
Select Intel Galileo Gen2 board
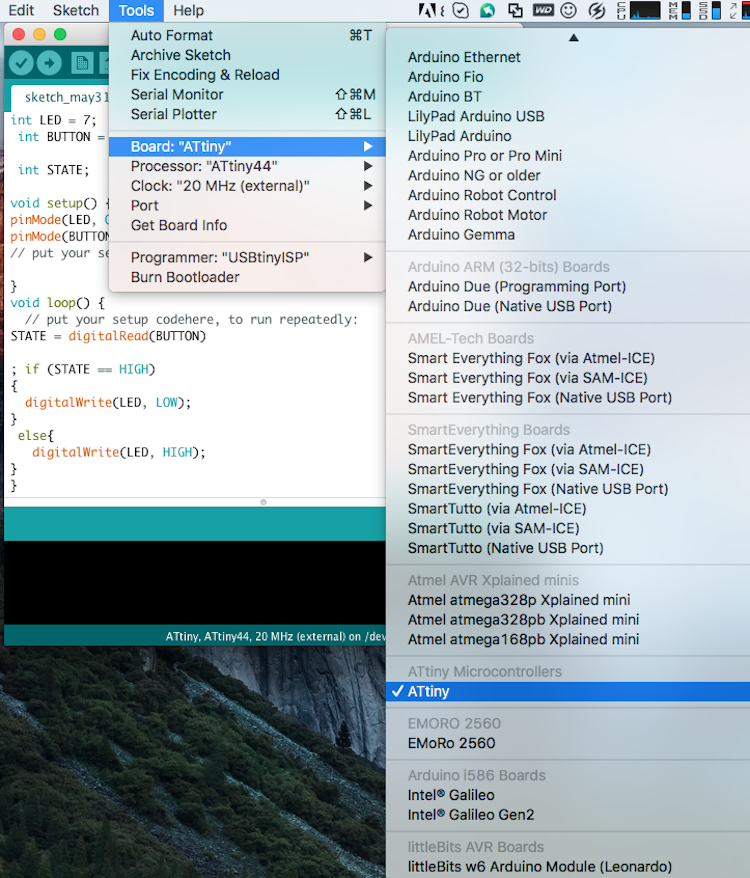click(x=568, y=815)
